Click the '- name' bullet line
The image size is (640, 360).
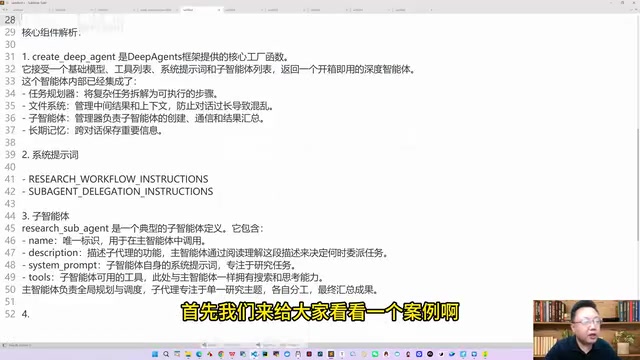pos(115,240)
